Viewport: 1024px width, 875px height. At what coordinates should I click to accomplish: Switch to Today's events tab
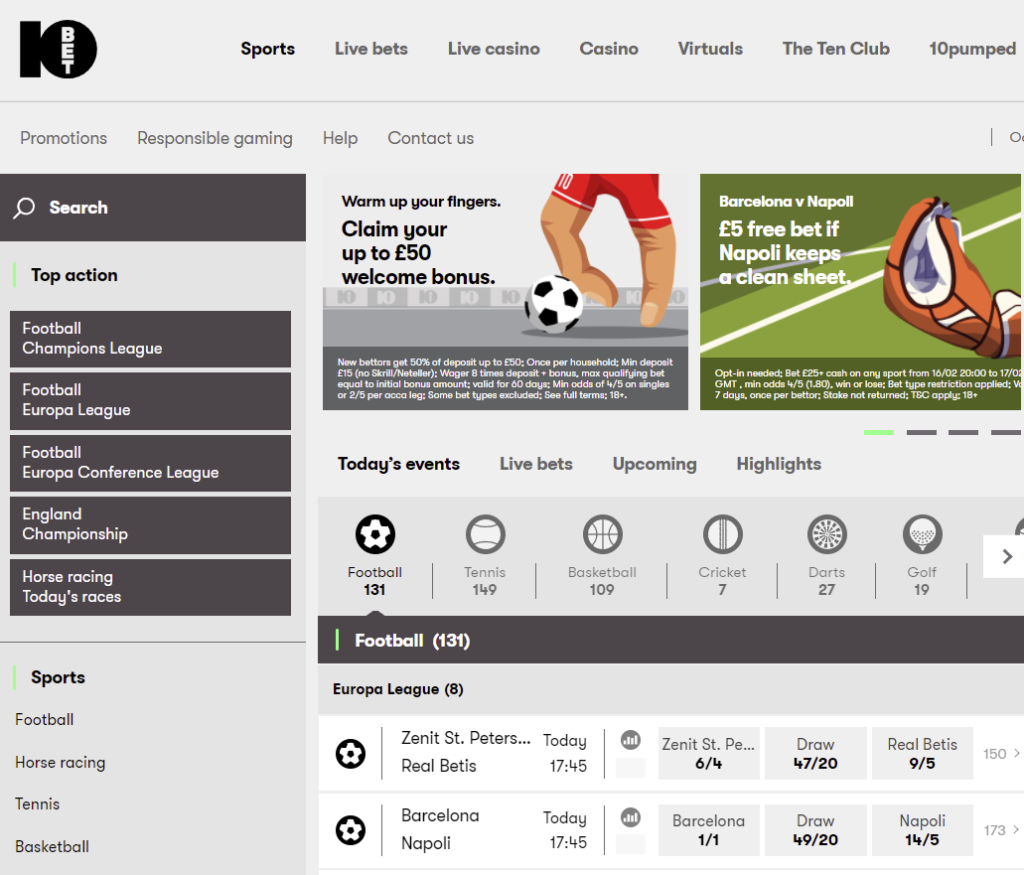pyautogui.click(x=398, y=464)
